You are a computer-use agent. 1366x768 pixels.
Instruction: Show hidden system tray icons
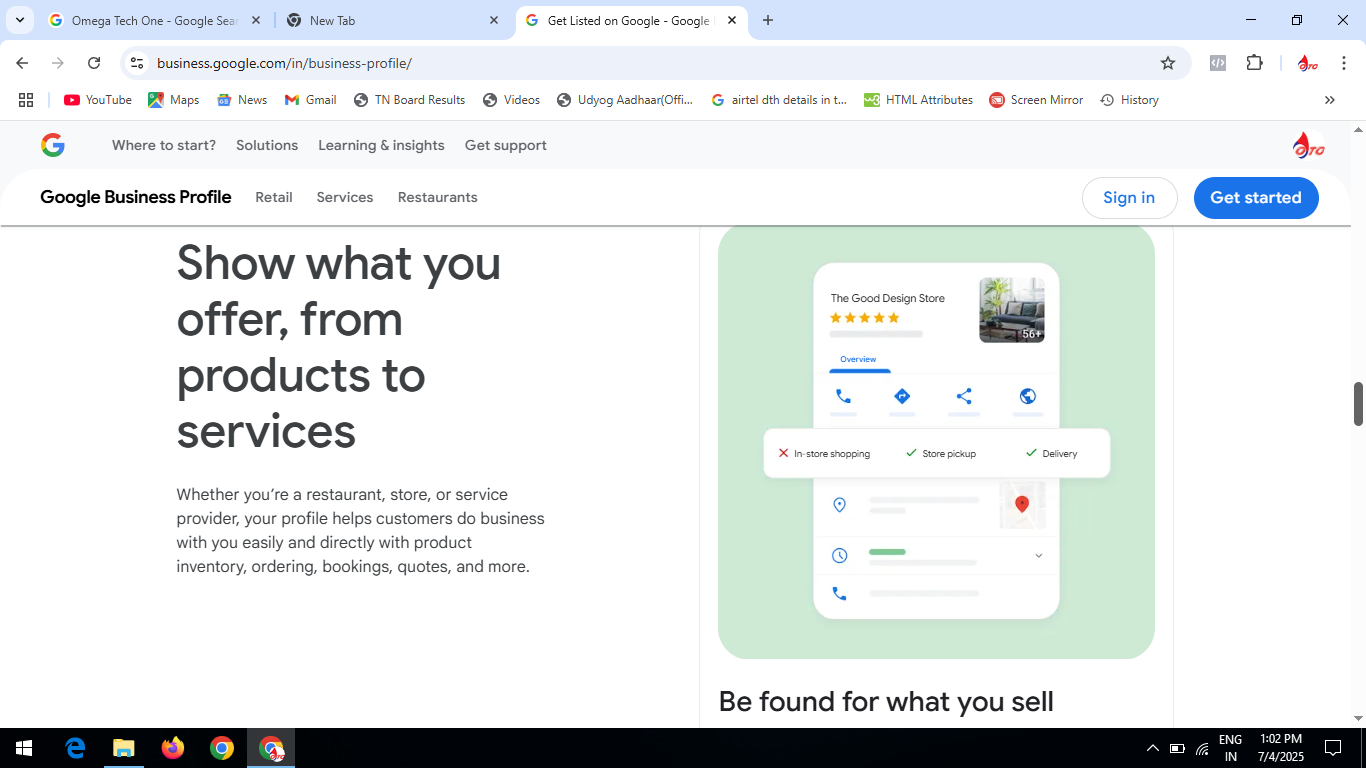coord(1152,748)
